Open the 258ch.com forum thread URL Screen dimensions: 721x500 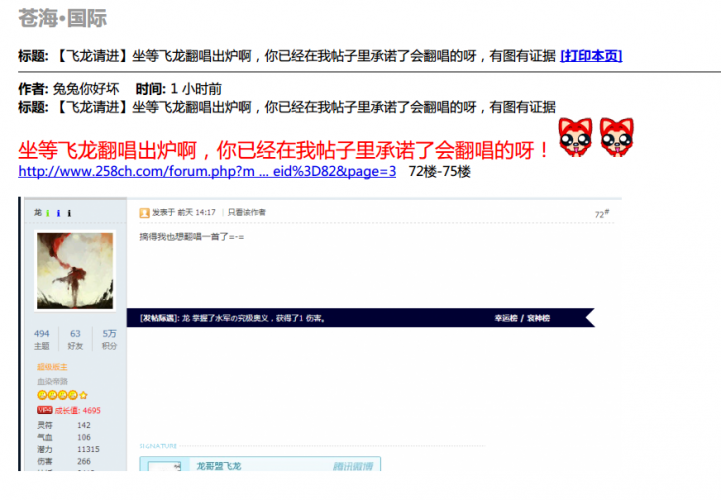[x=207, y=171]
